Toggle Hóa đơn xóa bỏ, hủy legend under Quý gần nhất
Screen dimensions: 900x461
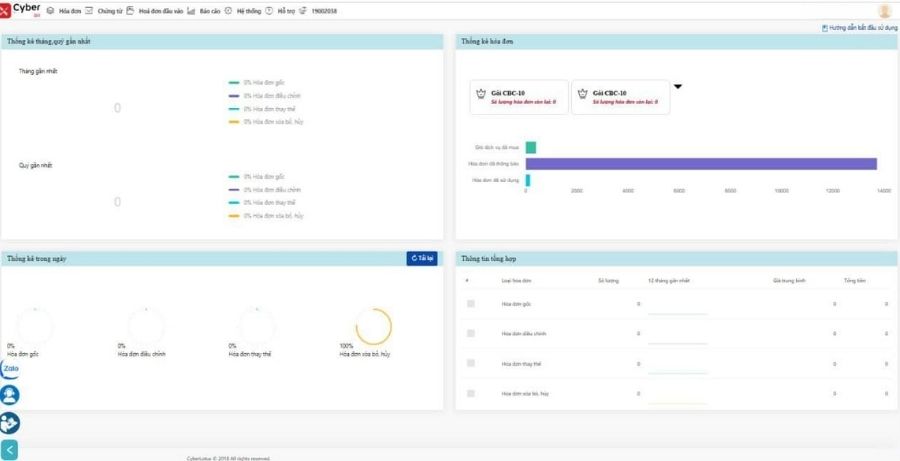[x=266, y=216]
